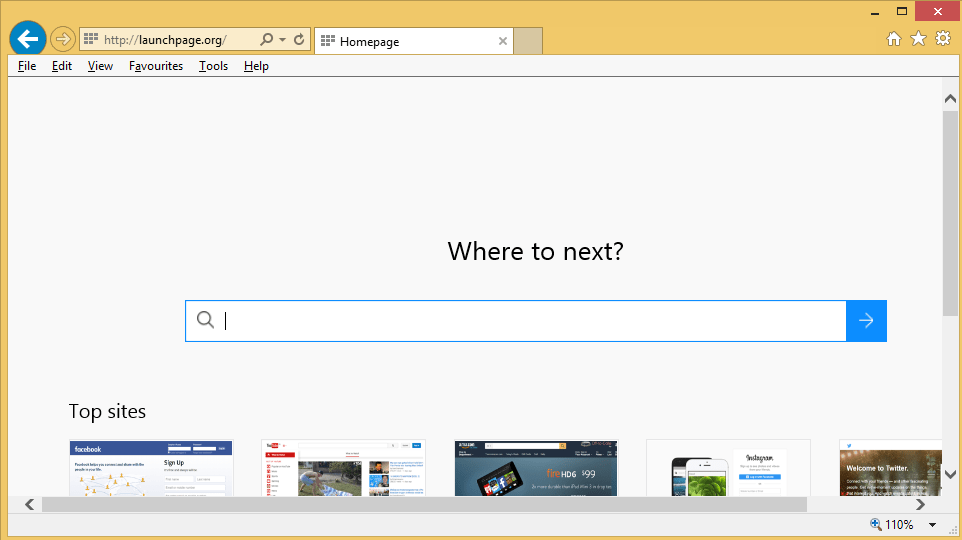Click the Top sites heading

click(107, 411)
